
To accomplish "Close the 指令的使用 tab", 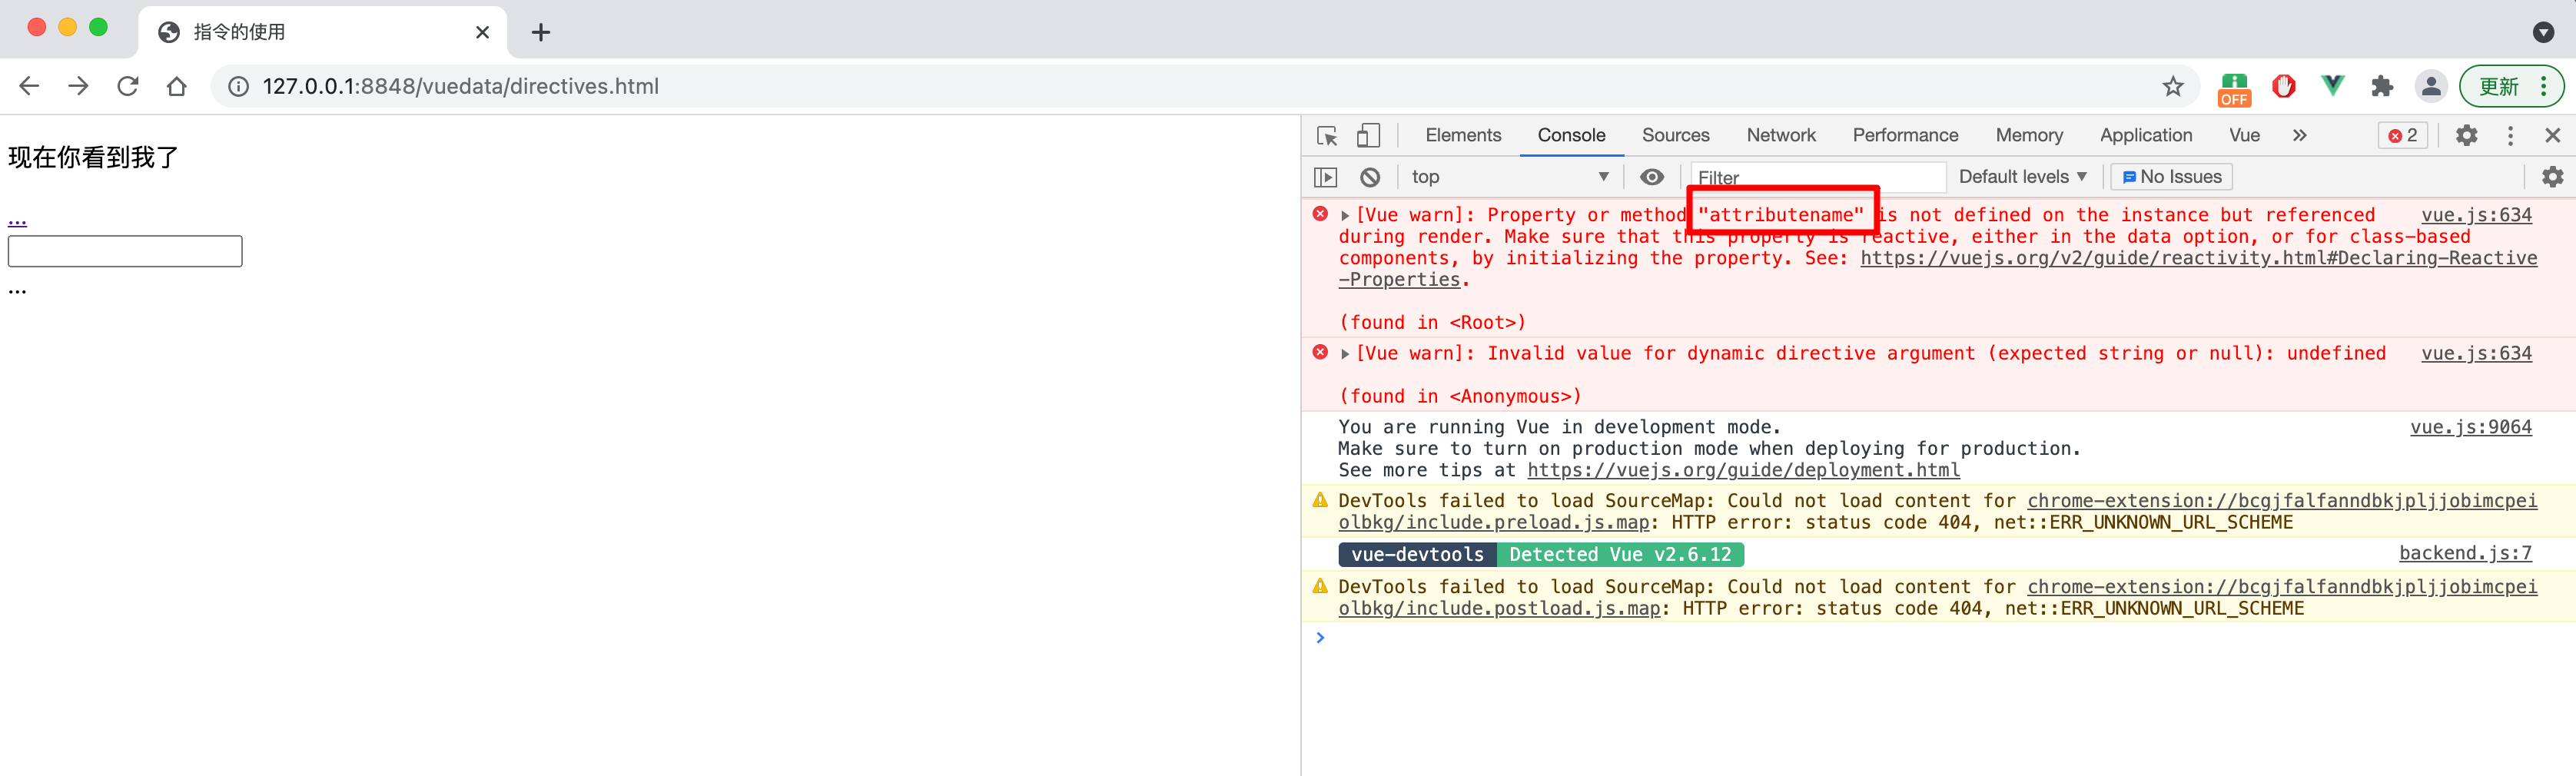I will (x=482, y=32).
